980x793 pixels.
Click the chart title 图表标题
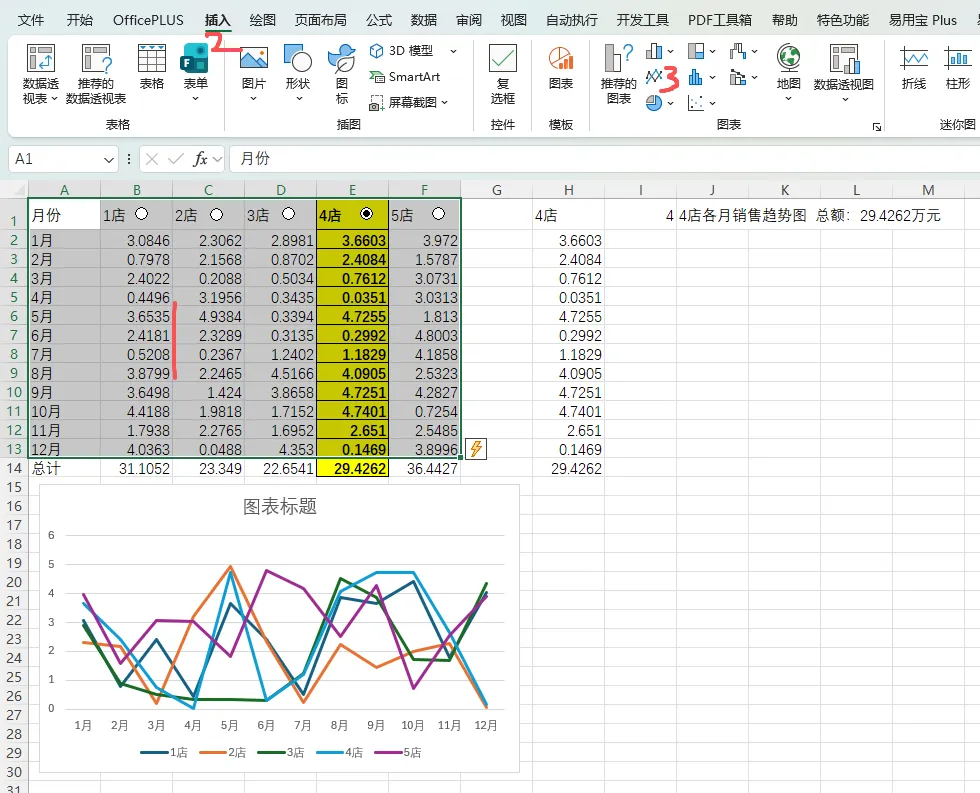point(279,506)
